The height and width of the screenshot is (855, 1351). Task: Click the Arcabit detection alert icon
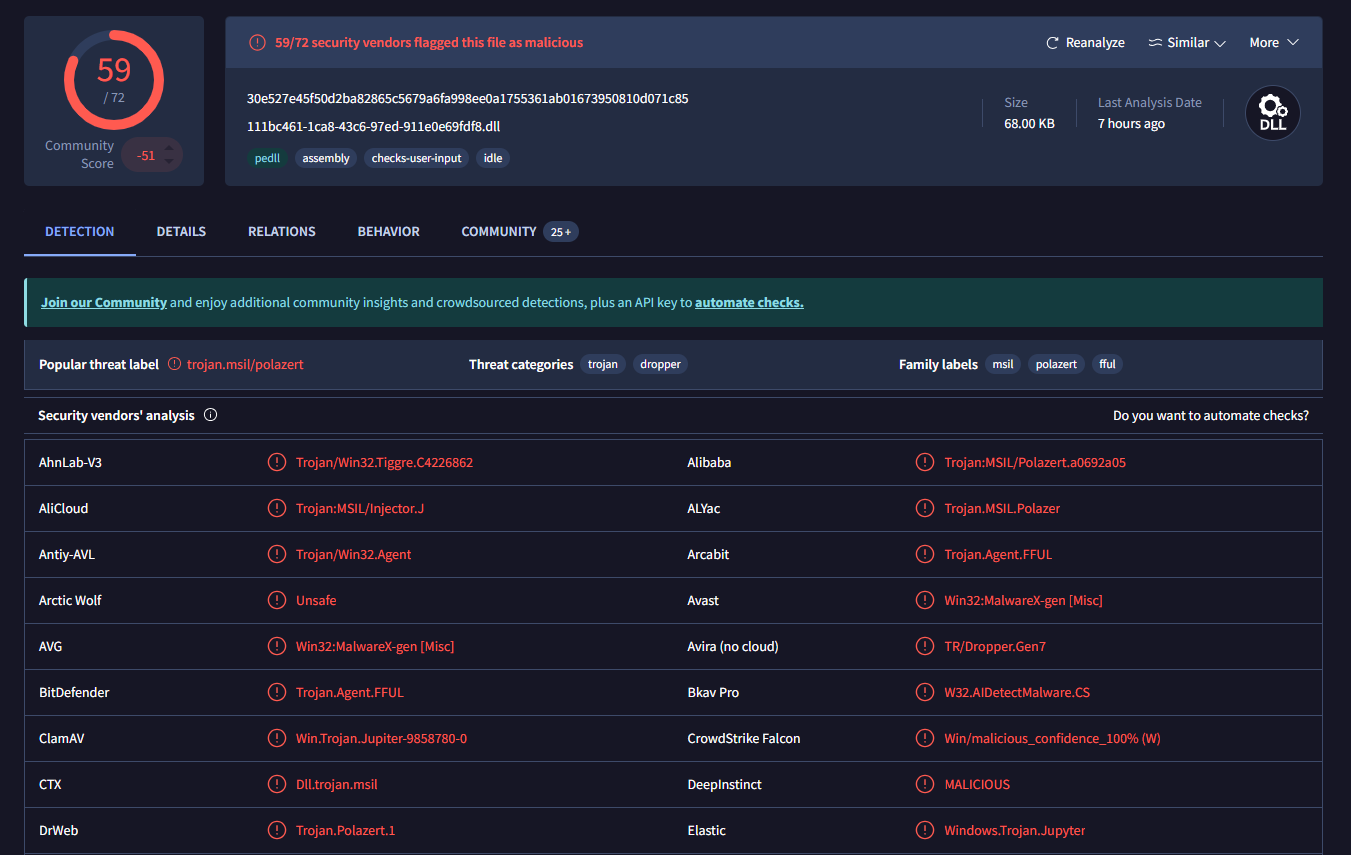925,554
